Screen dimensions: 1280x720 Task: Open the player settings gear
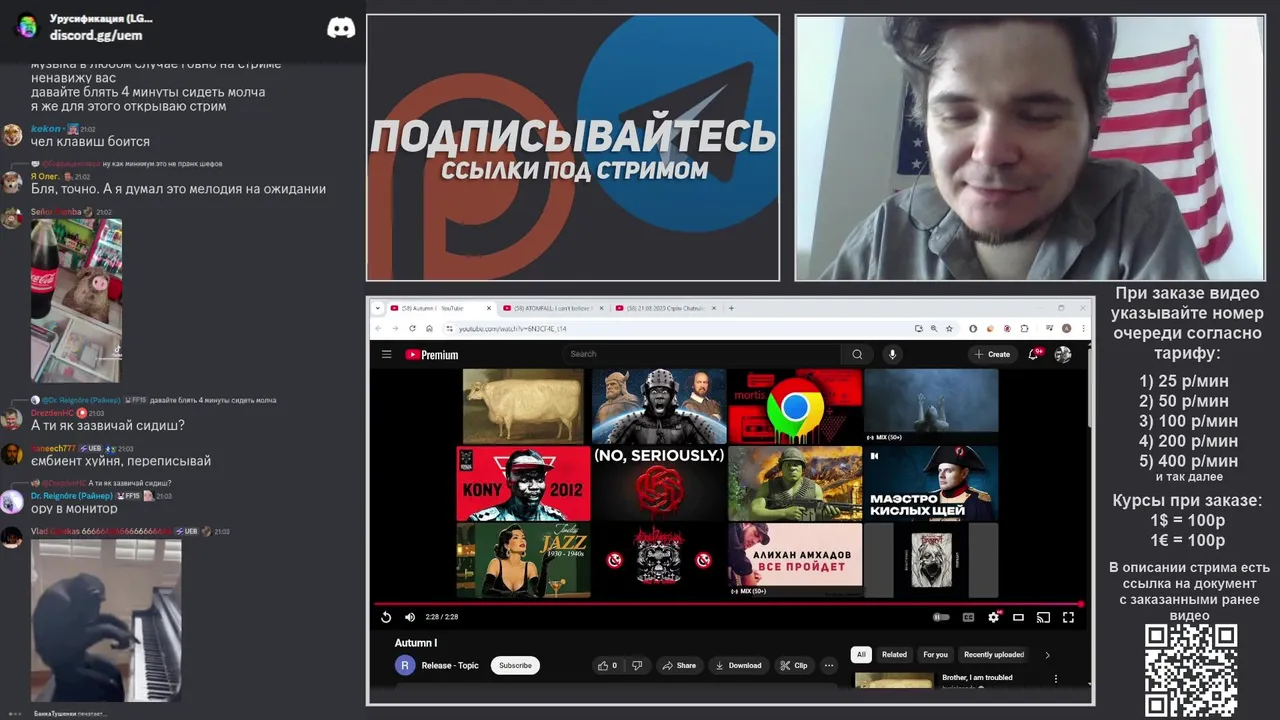(993, 617)
